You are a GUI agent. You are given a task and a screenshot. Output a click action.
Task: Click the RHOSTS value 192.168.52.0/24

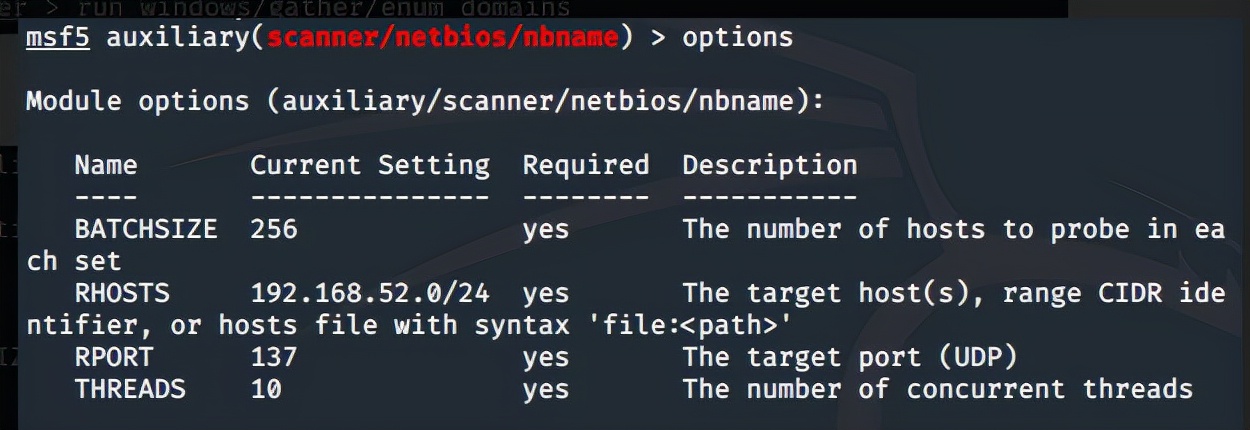[x=369, y=293]
